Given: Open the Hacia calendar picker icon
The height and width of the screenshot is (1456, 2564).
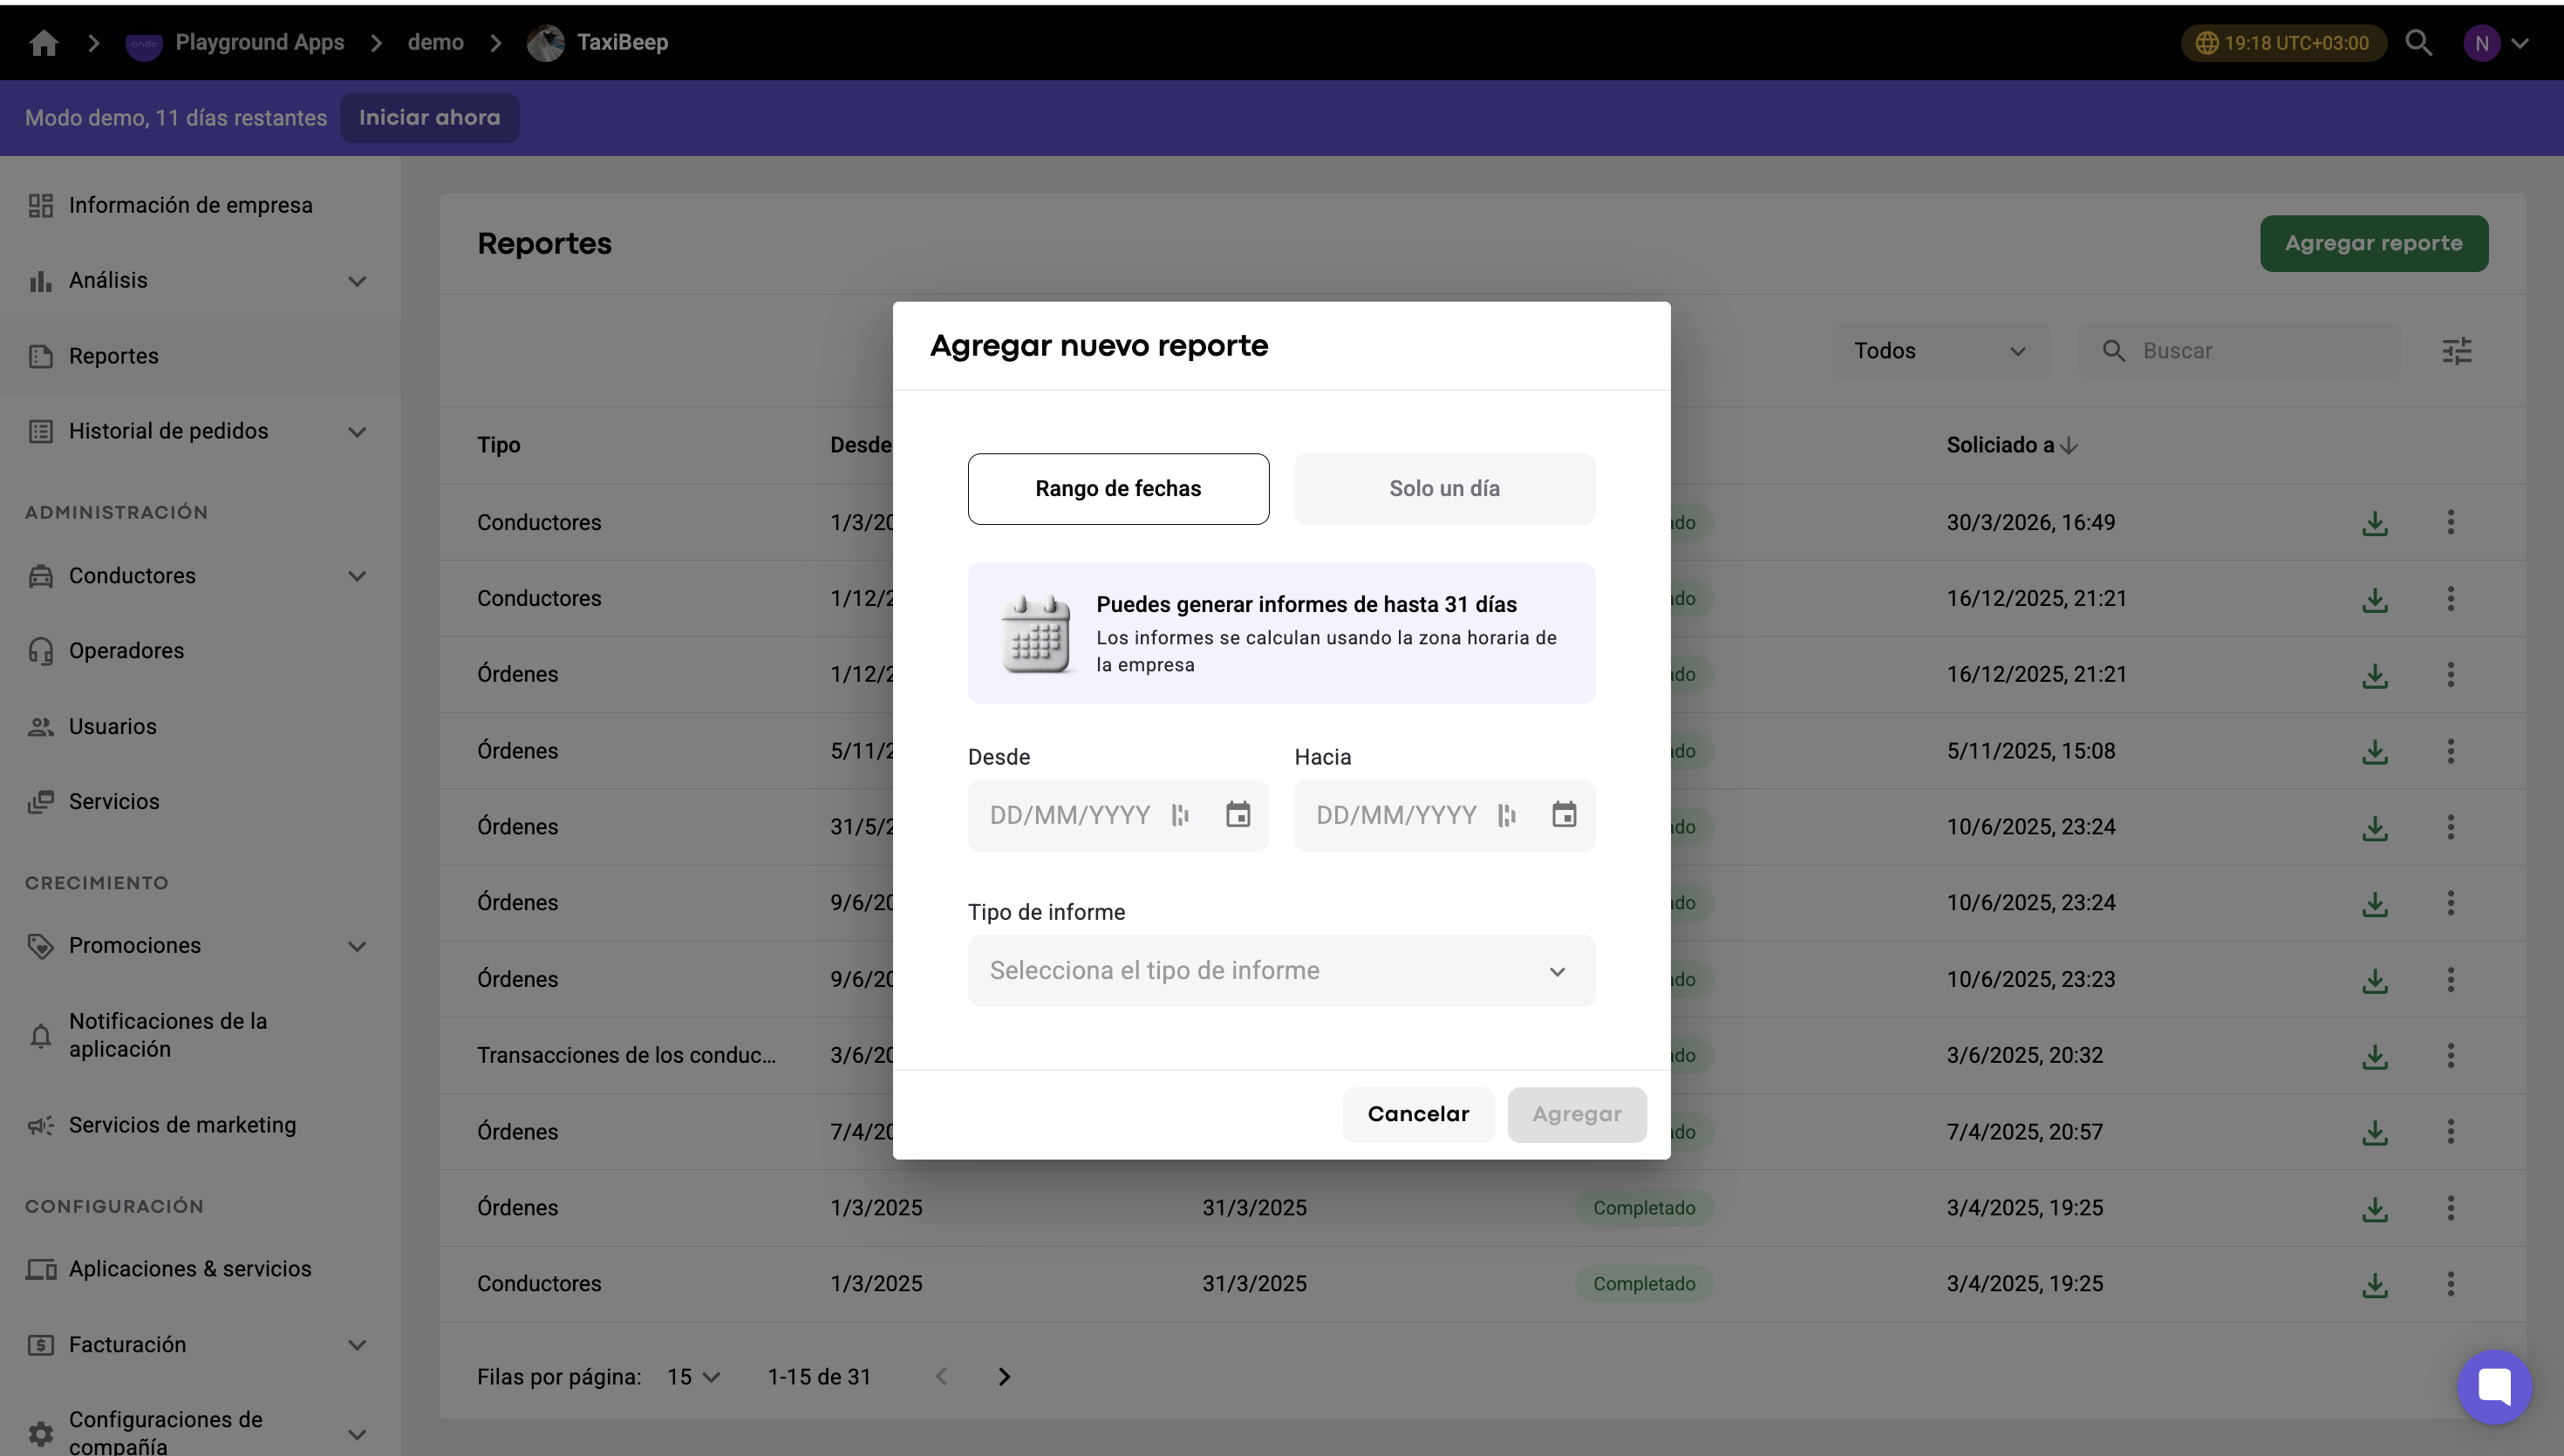Looking at the screenshot, I should tap(1564, 815).
